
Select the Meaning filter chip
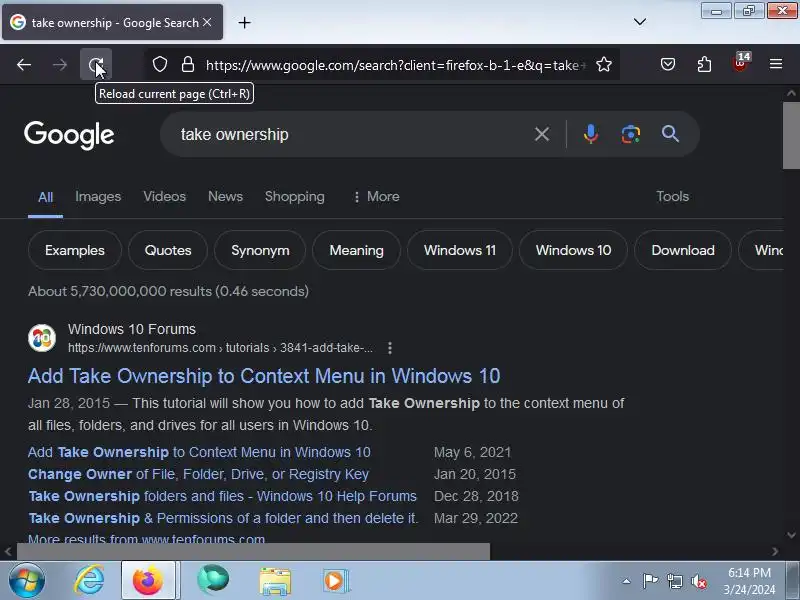coord(356,250)
